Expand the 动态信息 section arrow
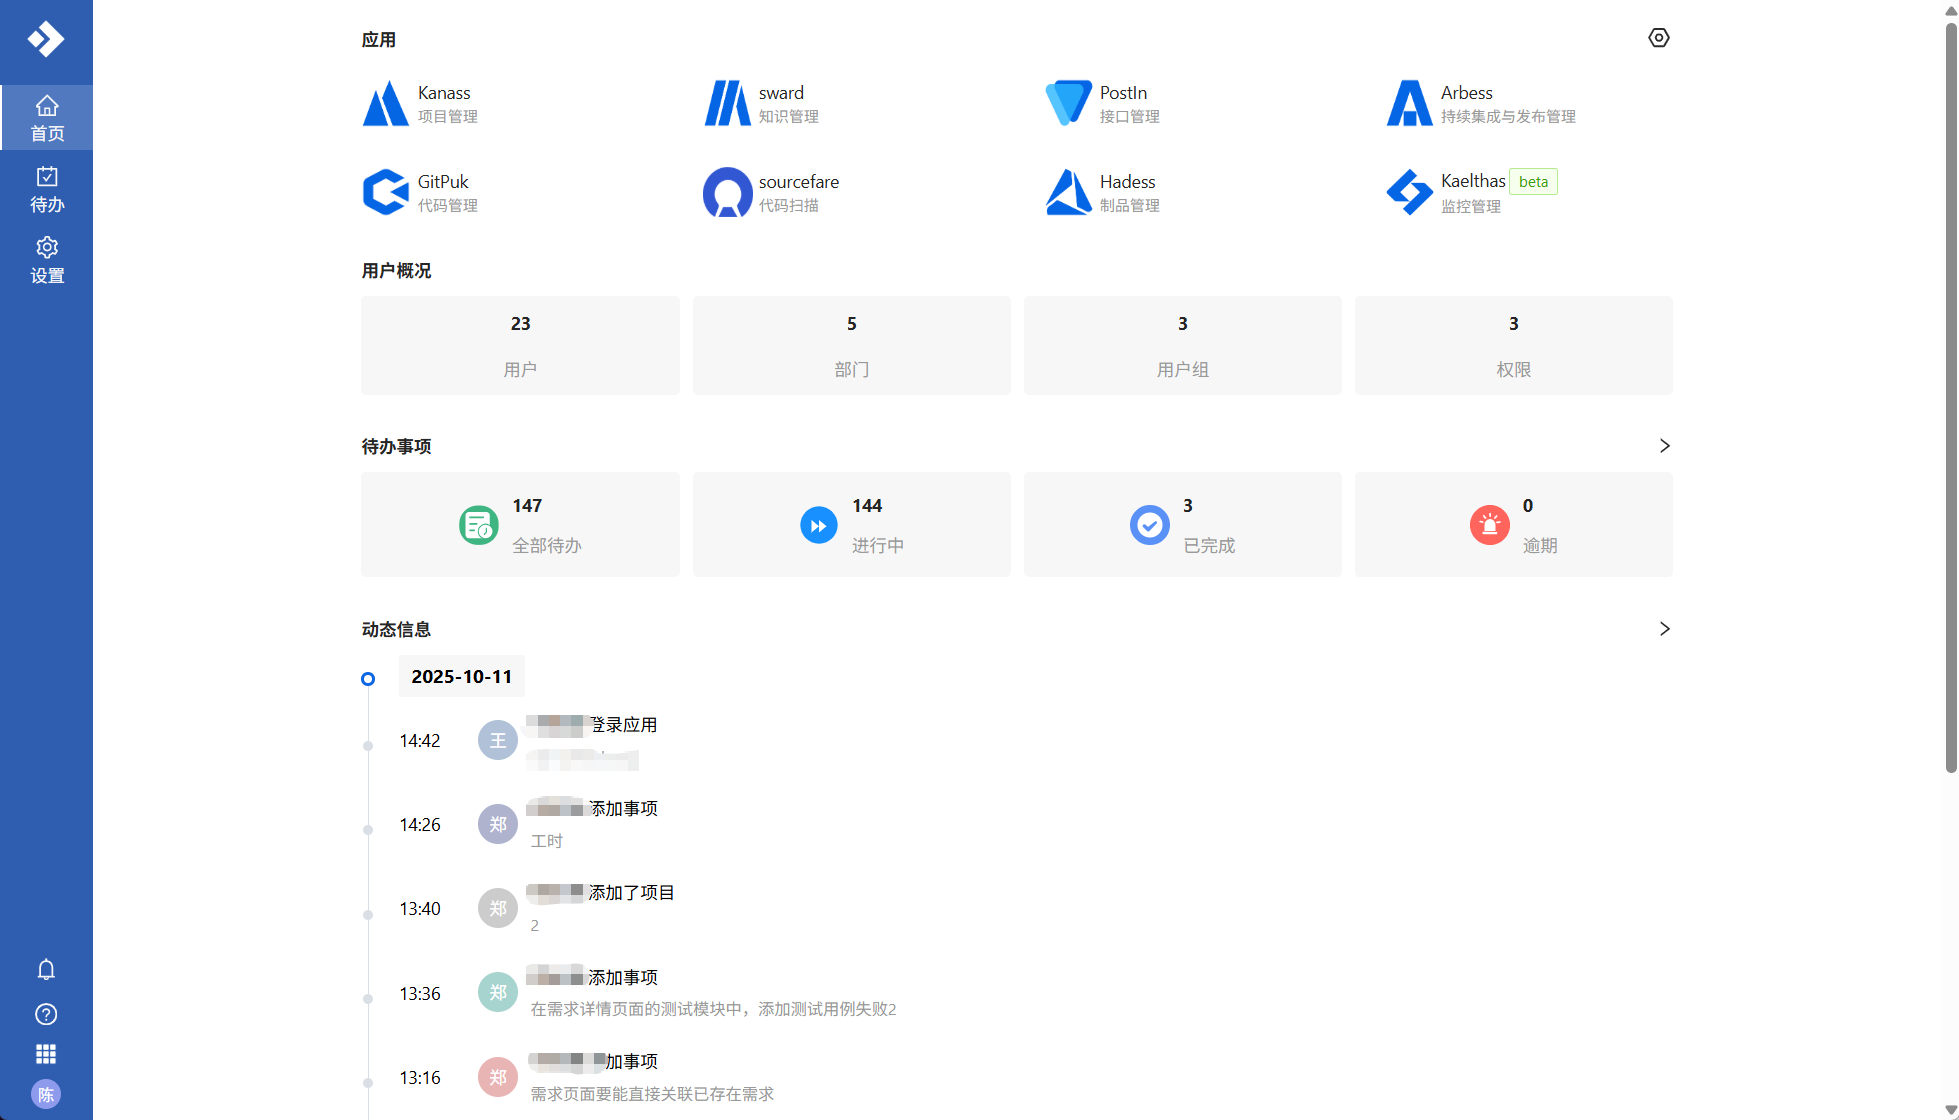This screenshot has height=1120, width=1959. [x=1664, y=629]
